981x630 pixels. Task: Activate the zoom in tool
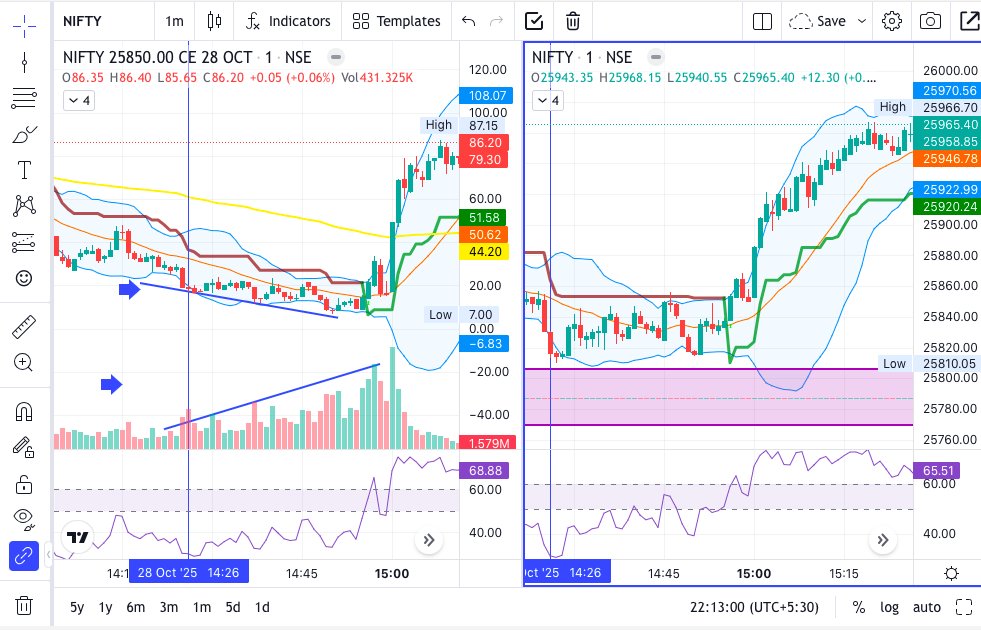click(x=24, y=363)
